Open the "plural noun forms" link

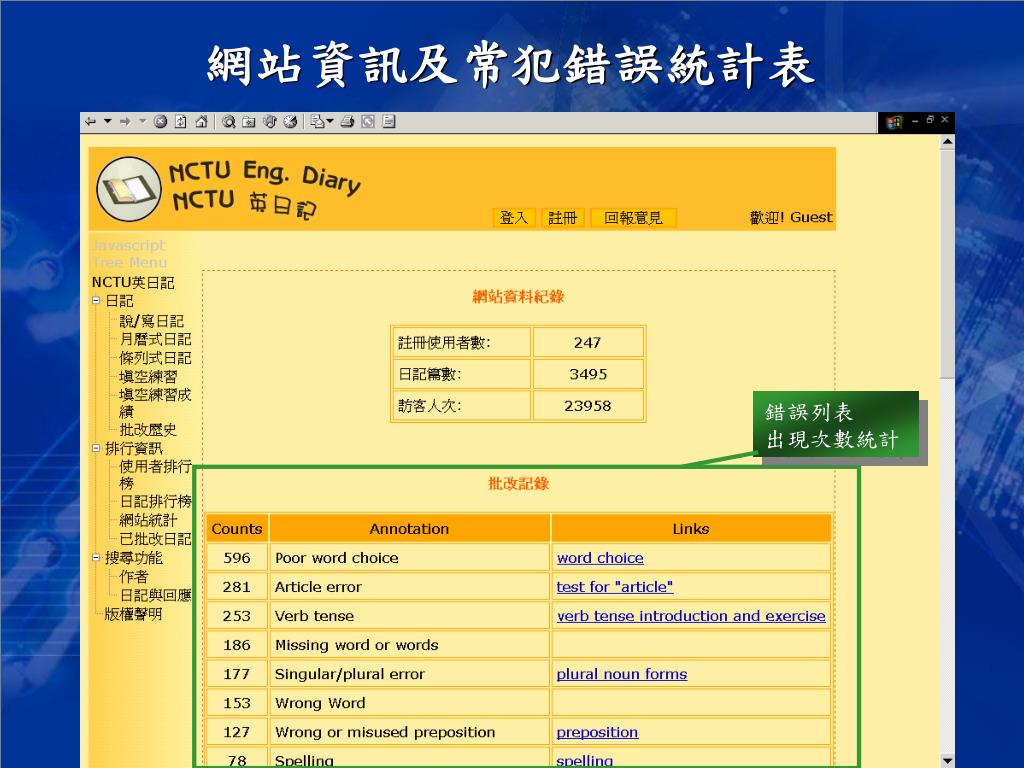pos(622,674)
